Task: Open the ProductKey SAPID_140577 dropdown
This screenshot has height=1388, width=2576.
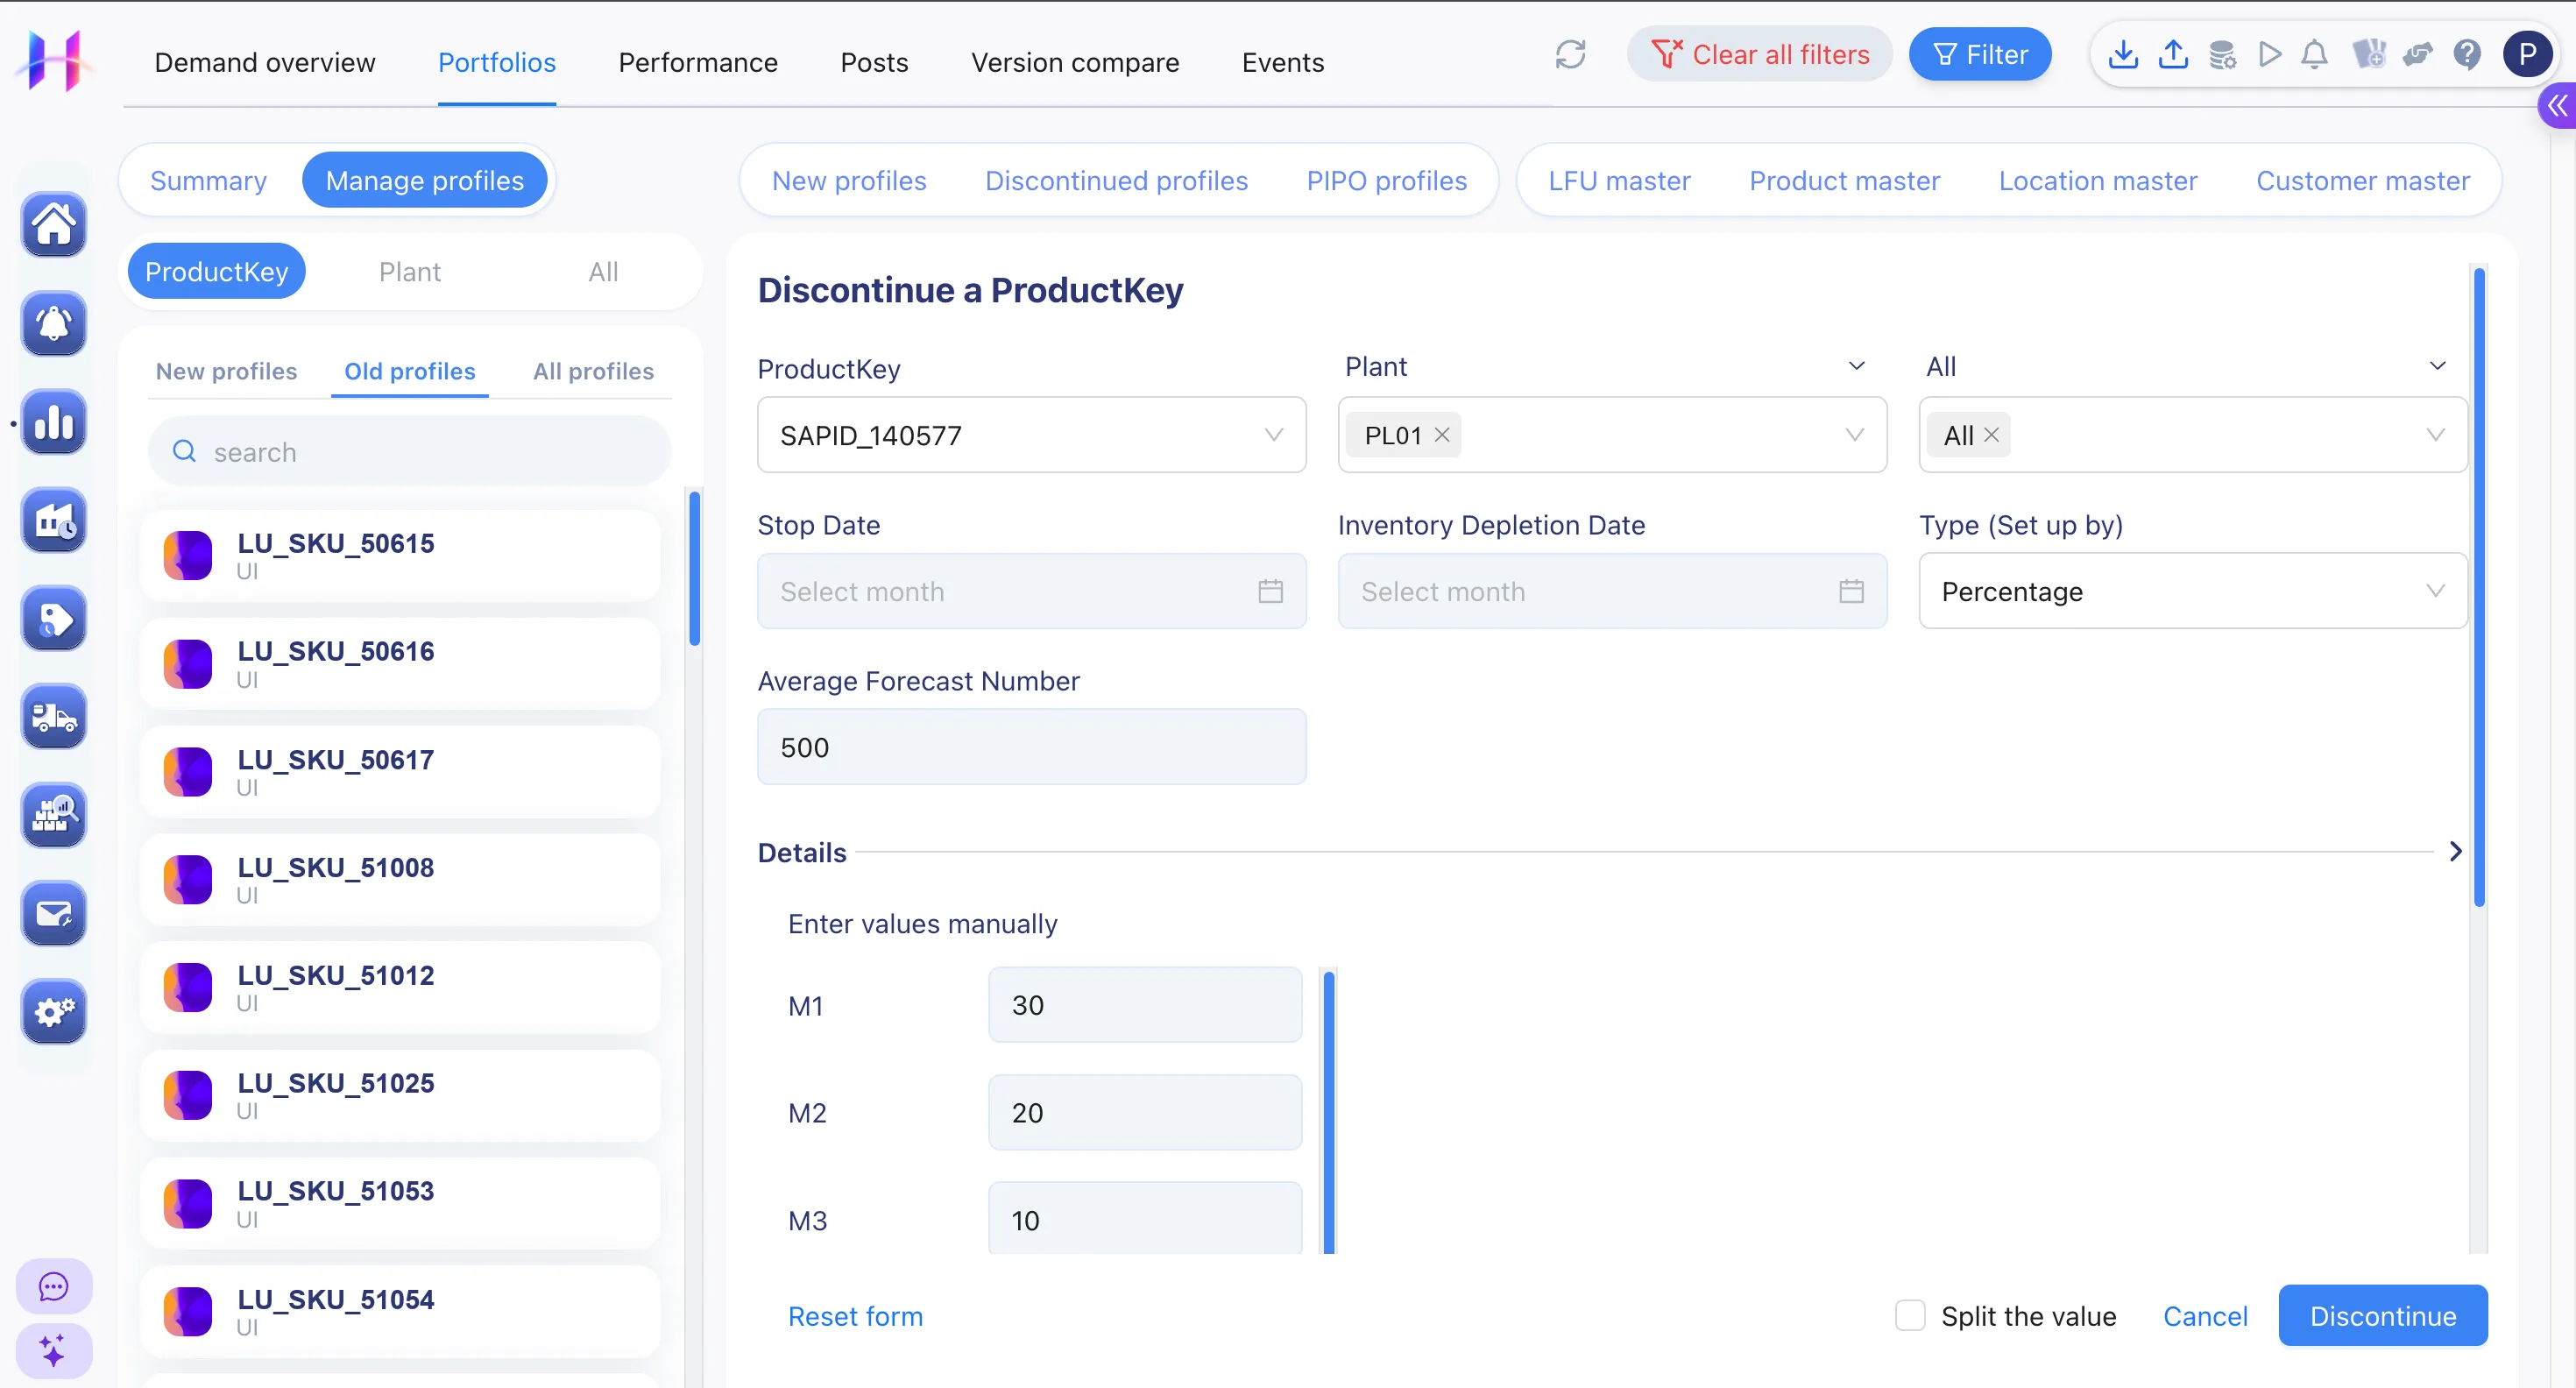Action: point(1031,435)
